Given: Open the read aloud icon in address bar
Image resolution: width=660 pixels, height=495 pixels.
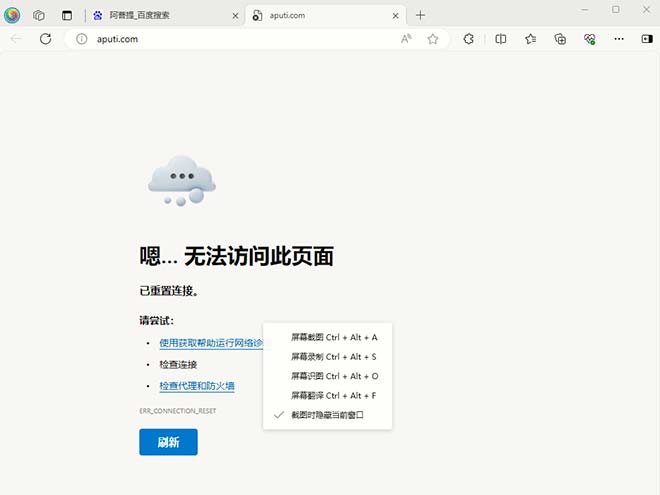Looking at the screenshot, I should tap(406, 39).
